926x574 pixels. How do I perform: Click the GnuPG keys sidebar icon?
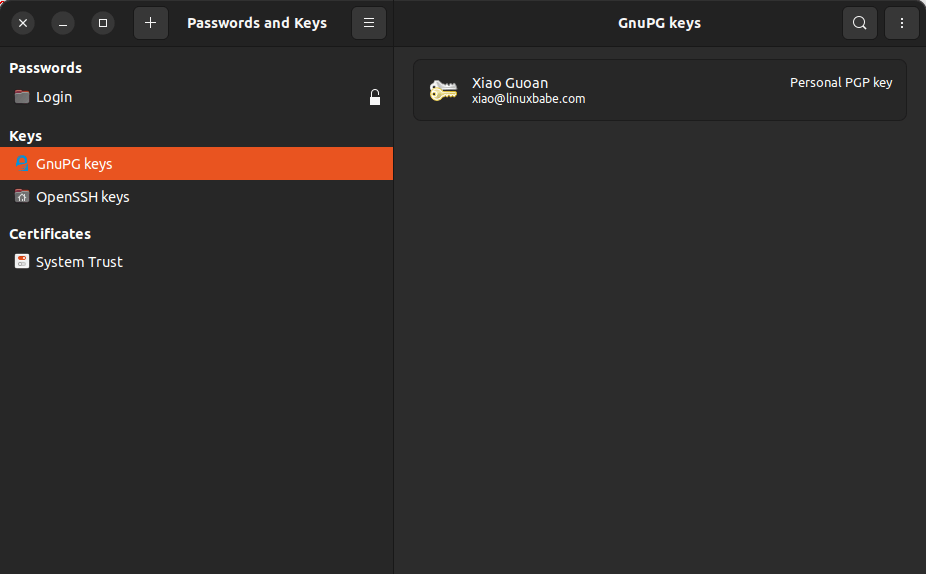[x=22, y=164]
